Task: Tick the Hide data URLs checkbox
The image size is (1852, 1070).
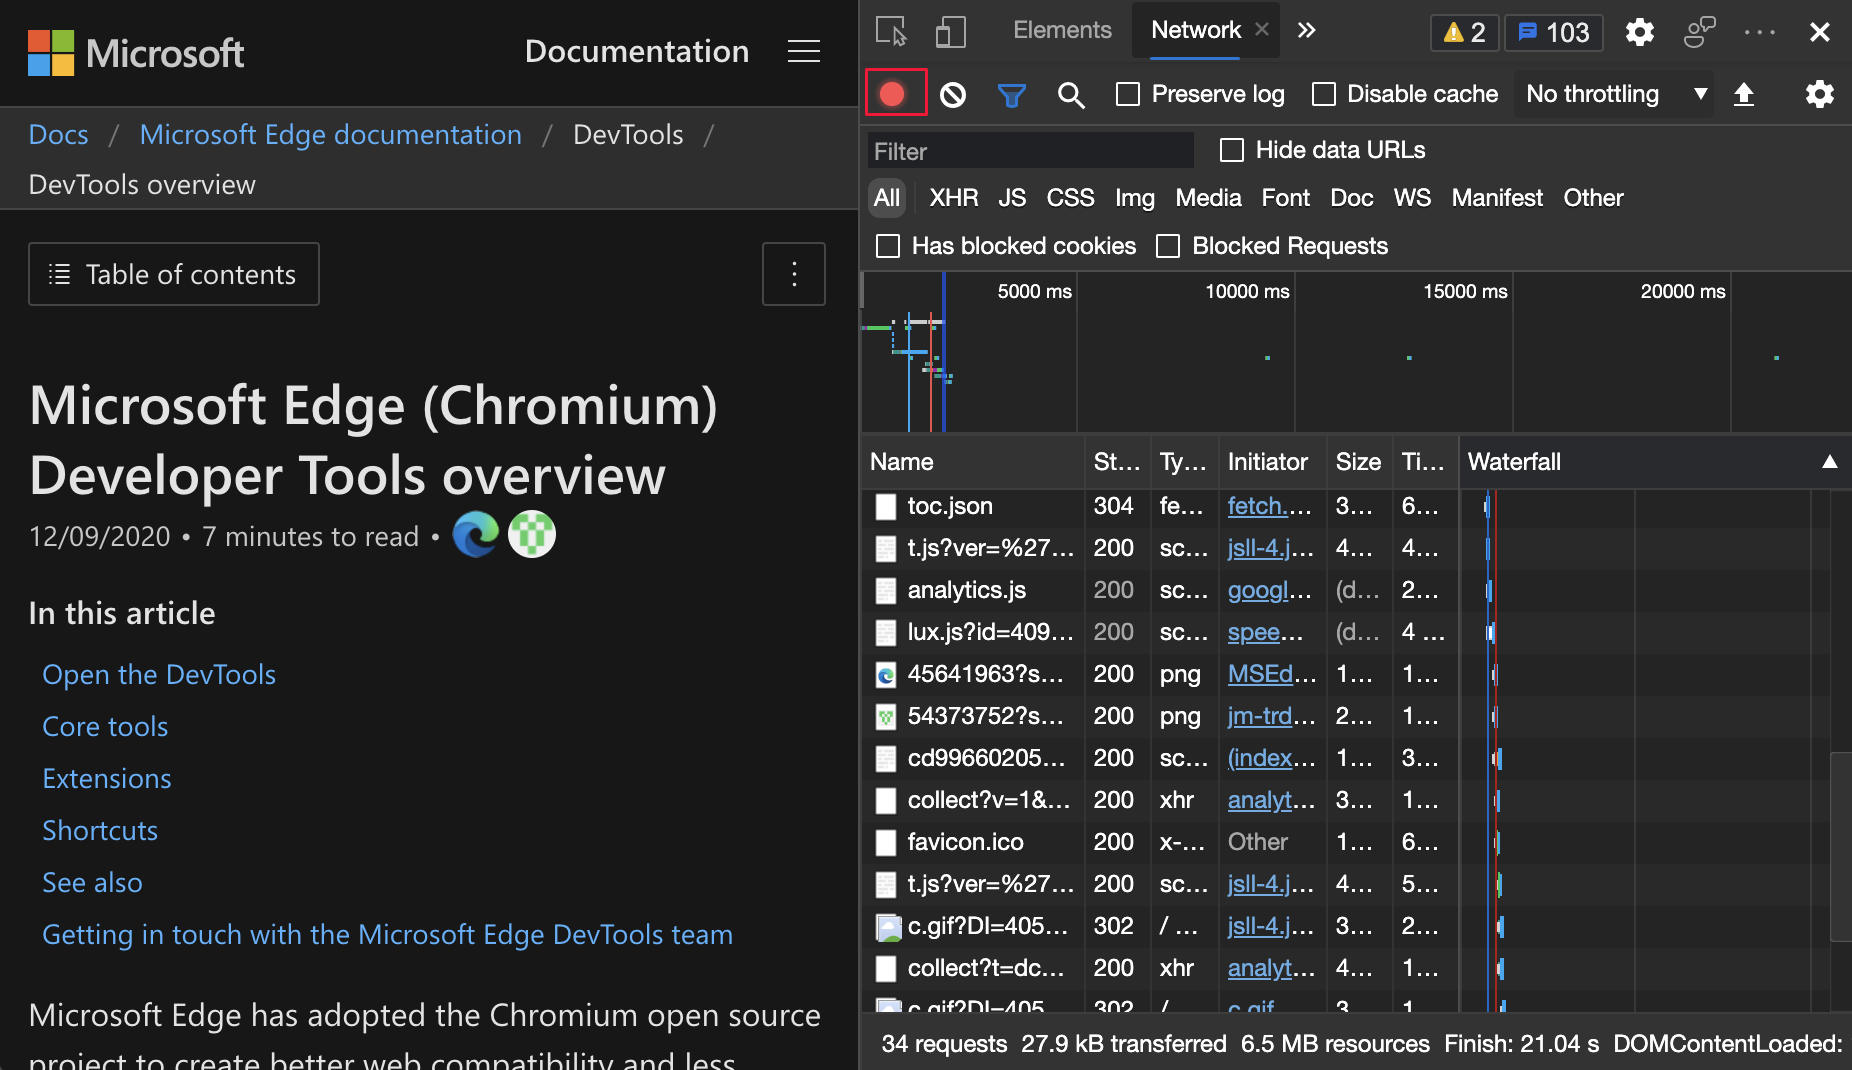Action: pos(1232,151)
